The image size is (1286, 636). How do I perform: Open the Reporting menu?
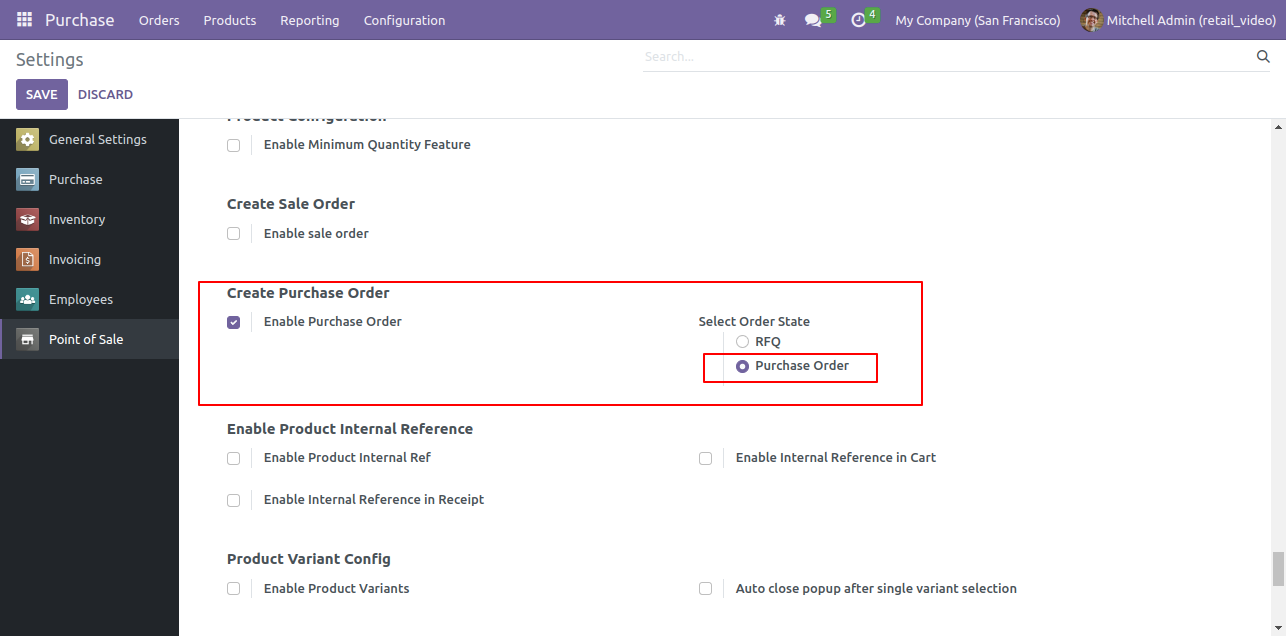tap(310, 20)
